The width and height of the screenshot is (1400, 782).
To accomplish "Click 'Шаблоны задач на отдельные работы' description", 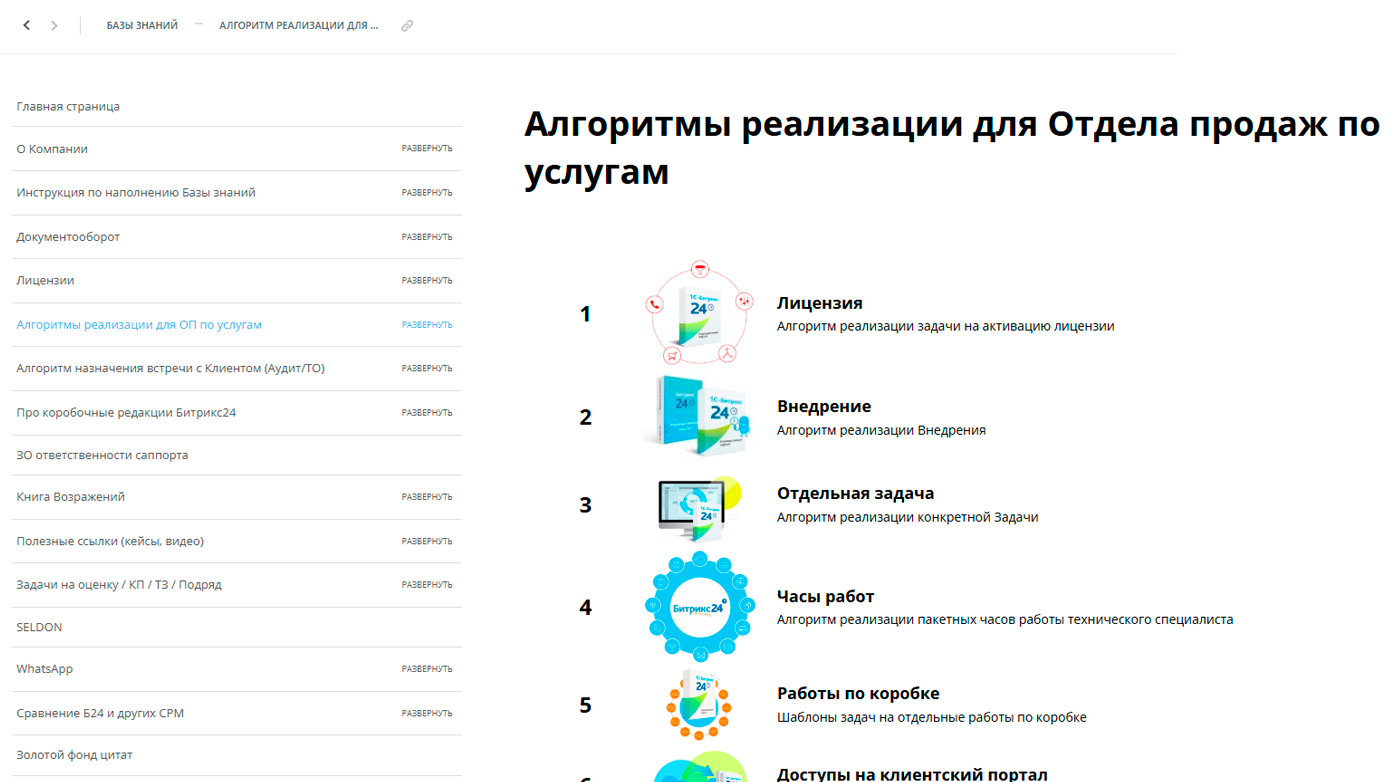I will (932, 717).
